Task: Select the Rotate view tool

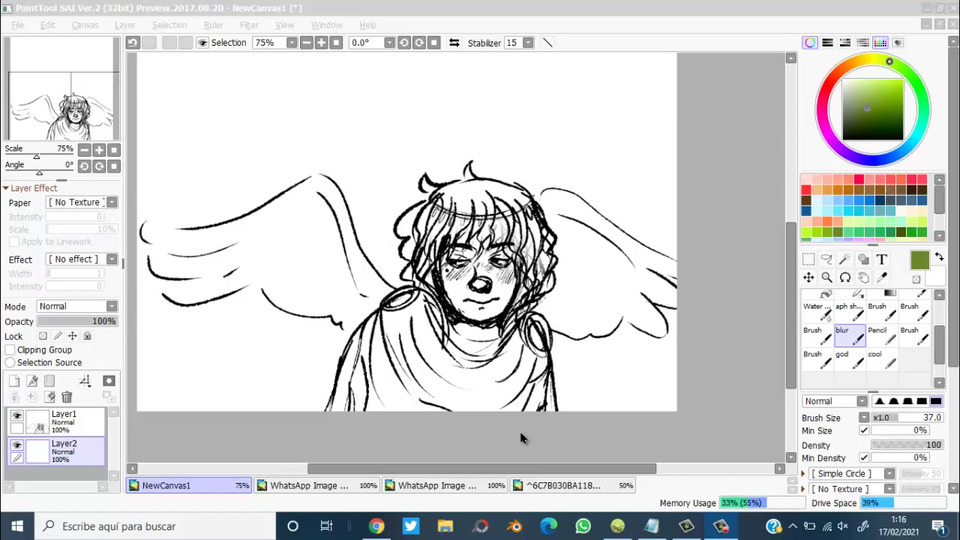Action: tap(845, 277)
